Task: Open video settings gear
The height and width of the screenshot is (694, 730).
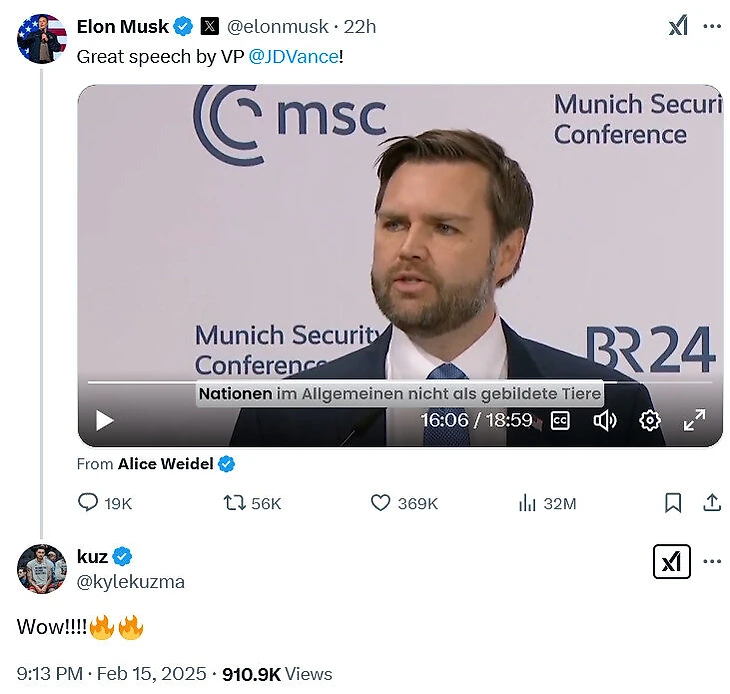Action: [650, 421]
